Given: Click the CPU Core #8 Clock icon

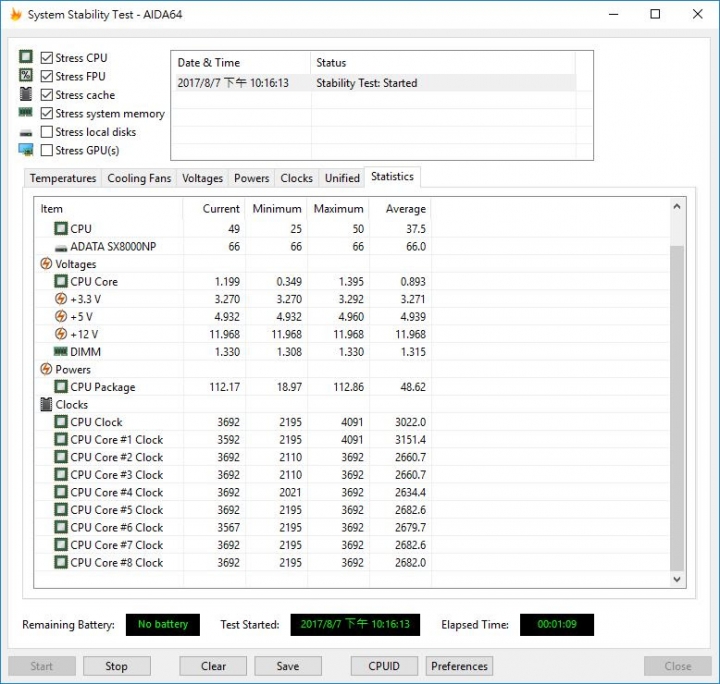Looking at the screenshot, I should [61, 562].
